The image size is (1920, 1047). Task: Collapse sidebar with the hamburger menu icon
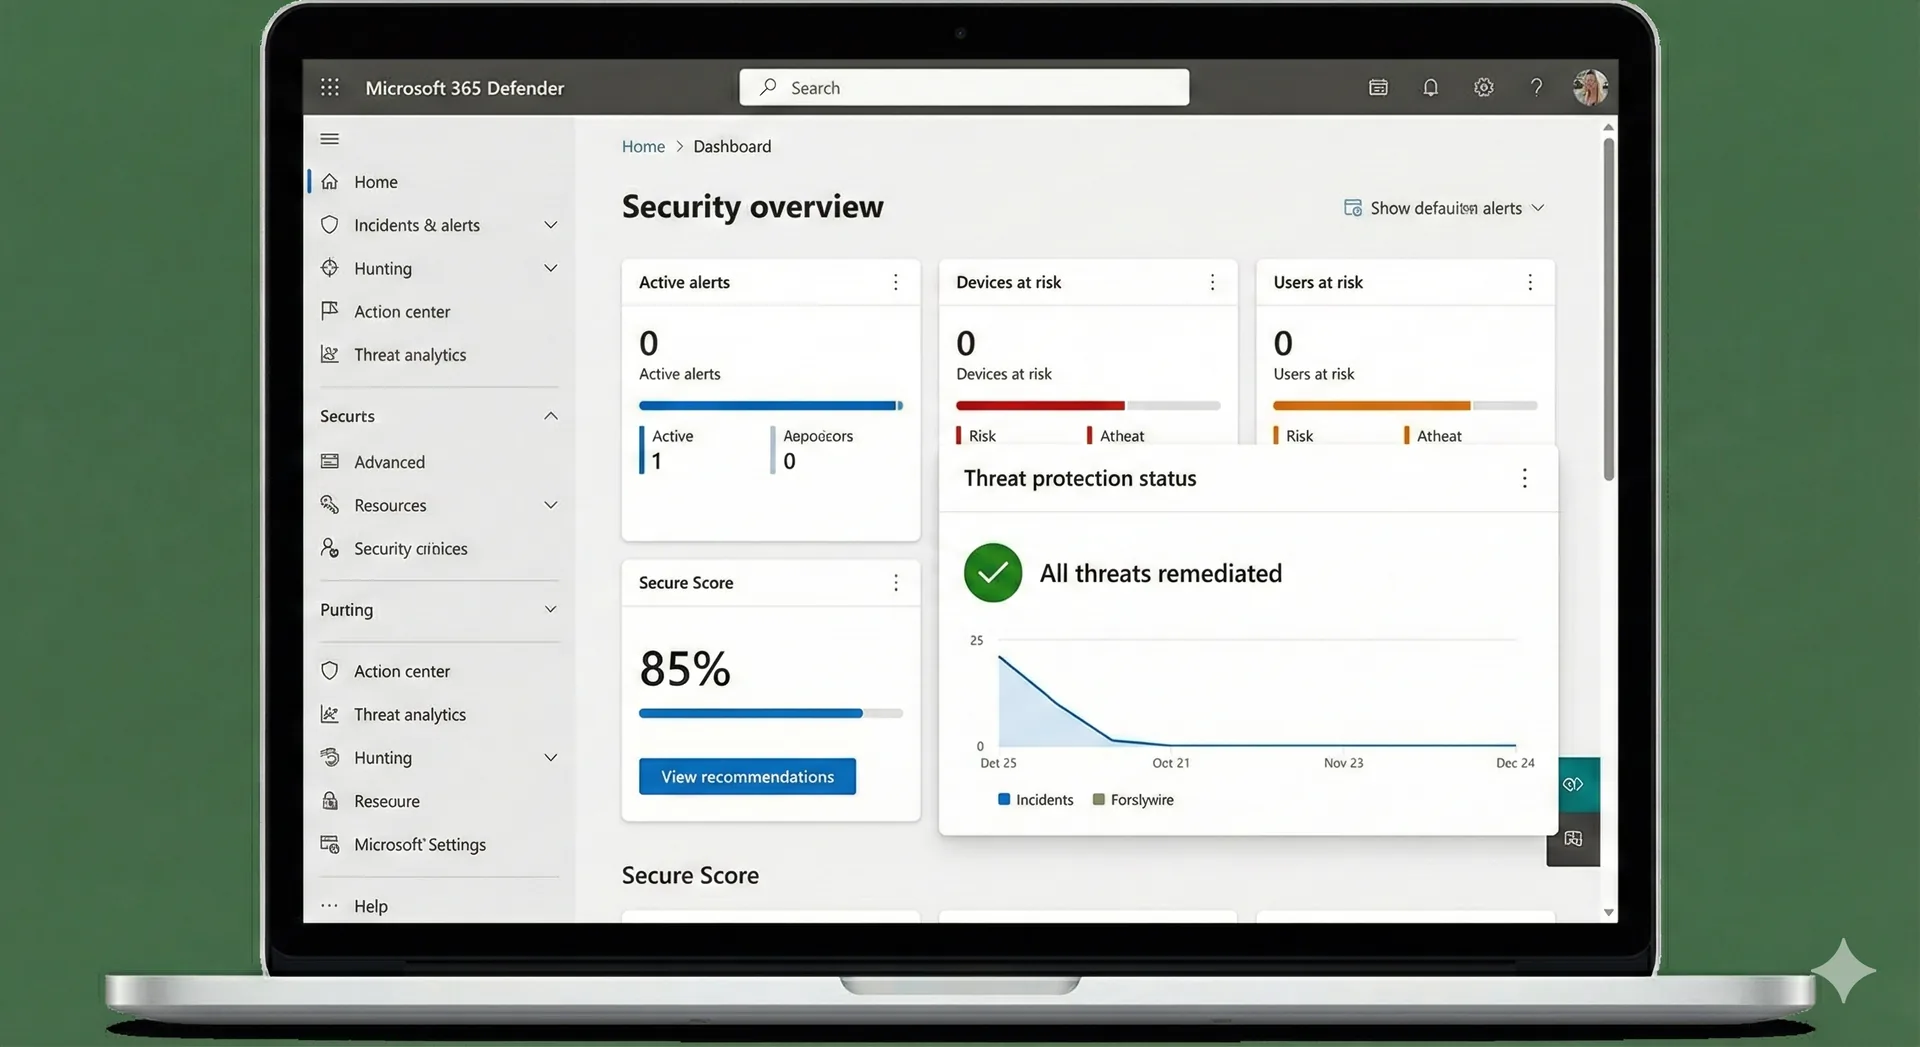click(330, 139)
